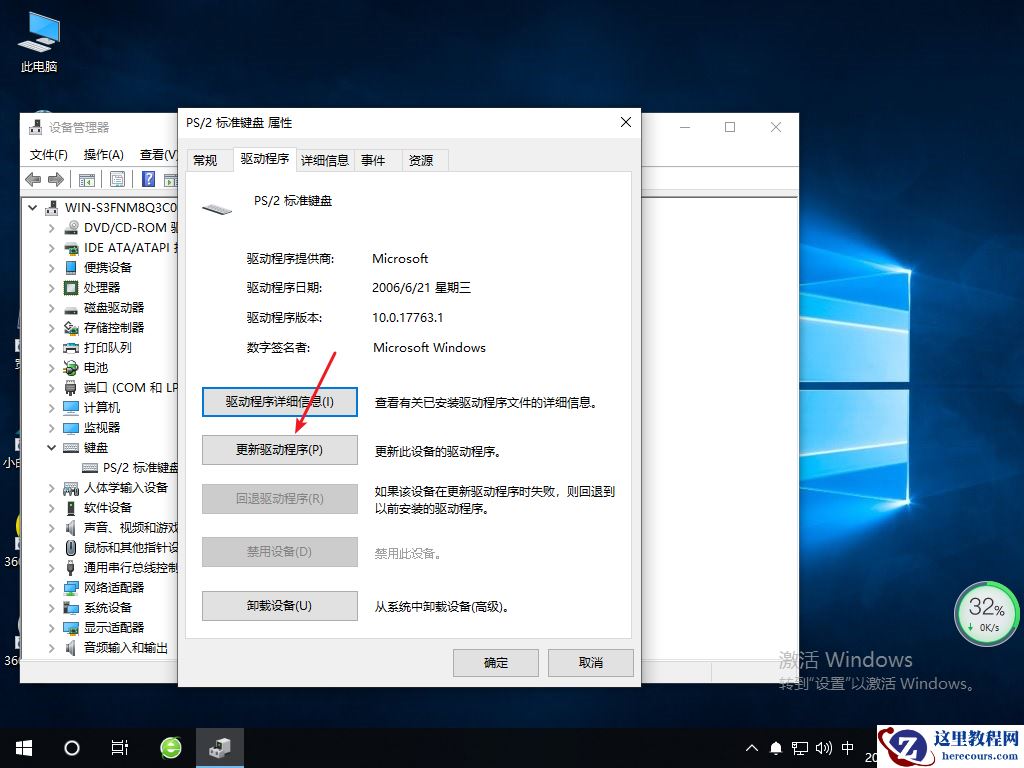Click the 360 speedup ball showing 32%

click(x=986, y=612)
